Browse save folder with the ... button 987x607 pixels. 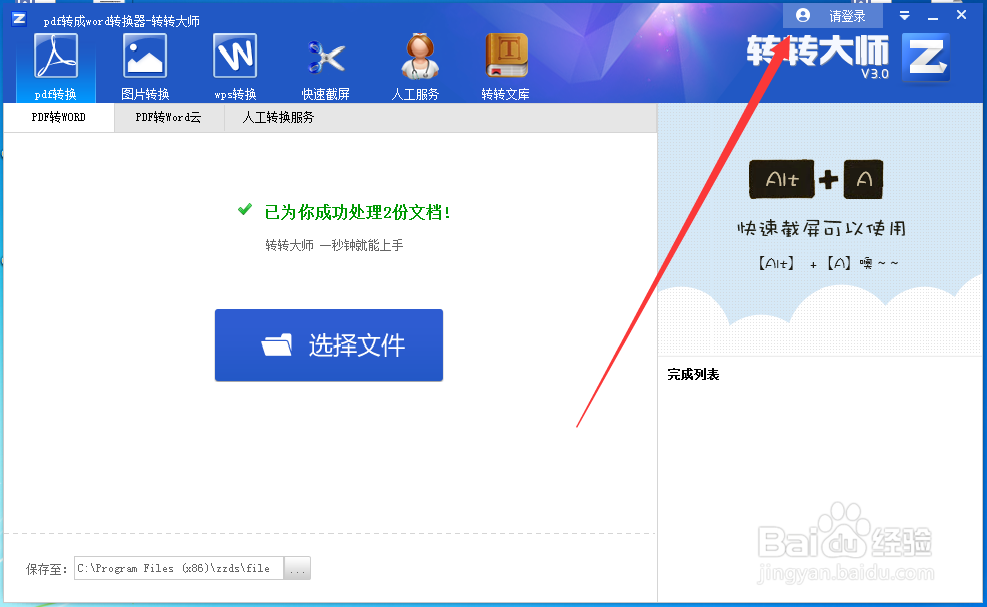(x=297, y=569)
